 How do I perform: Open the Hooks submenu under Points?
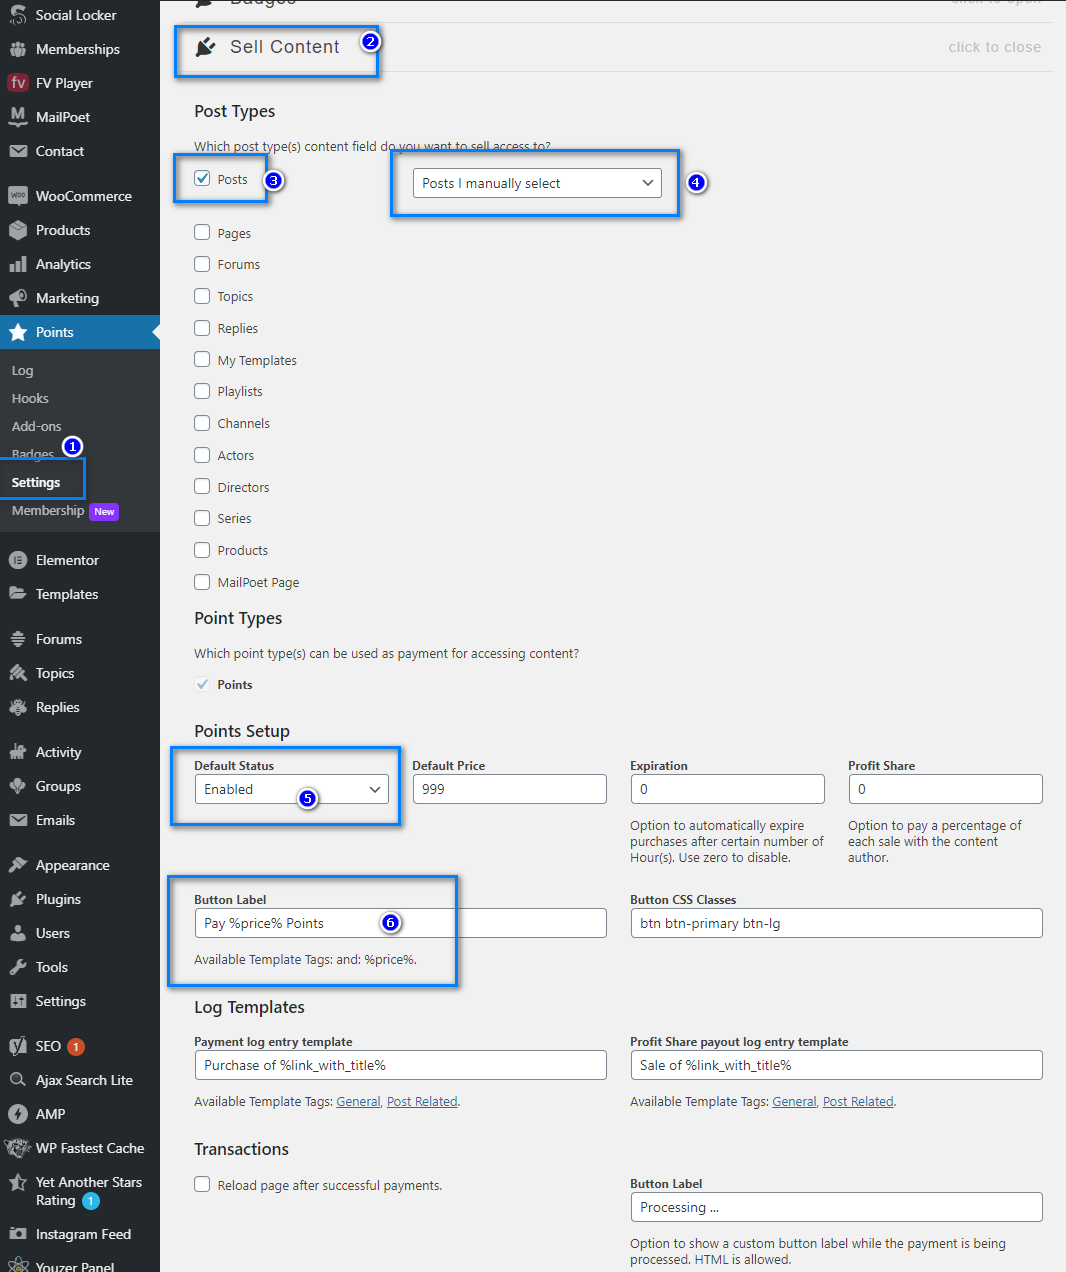(x=30, y=398)
